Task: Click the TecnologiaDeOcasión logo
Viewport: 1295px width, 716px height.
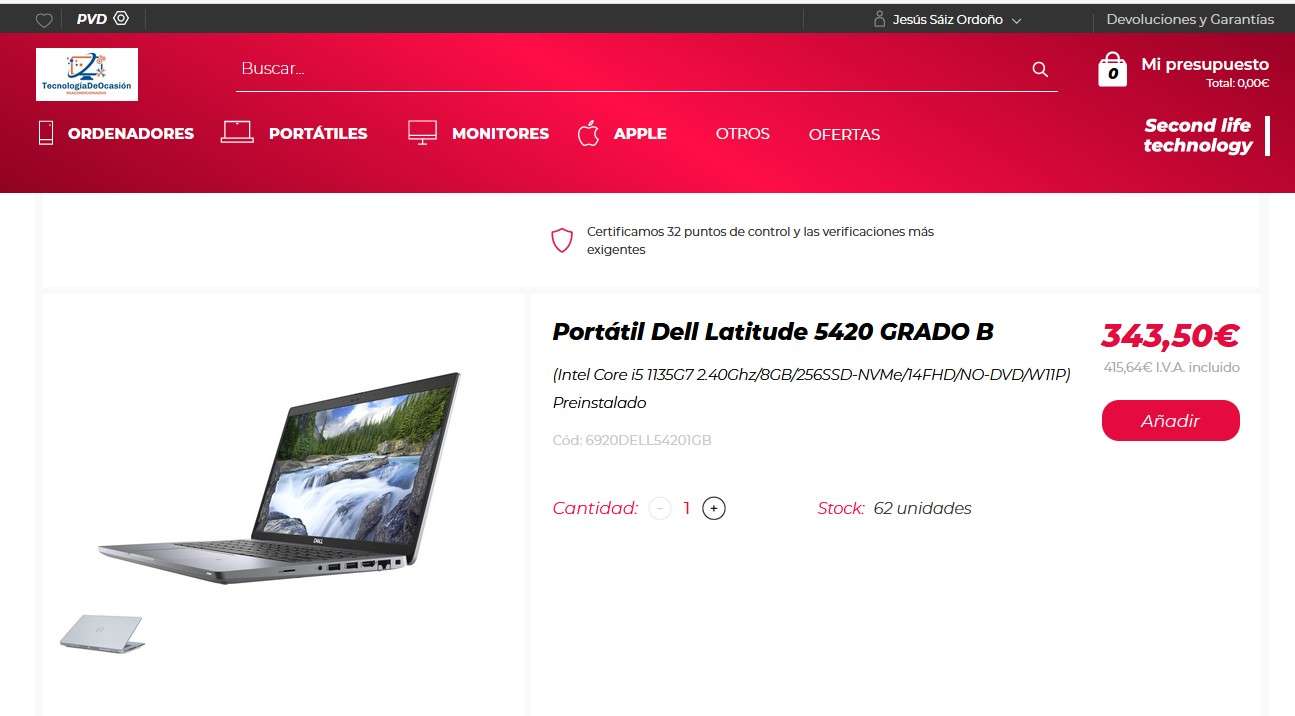Action: click(87, 74)
